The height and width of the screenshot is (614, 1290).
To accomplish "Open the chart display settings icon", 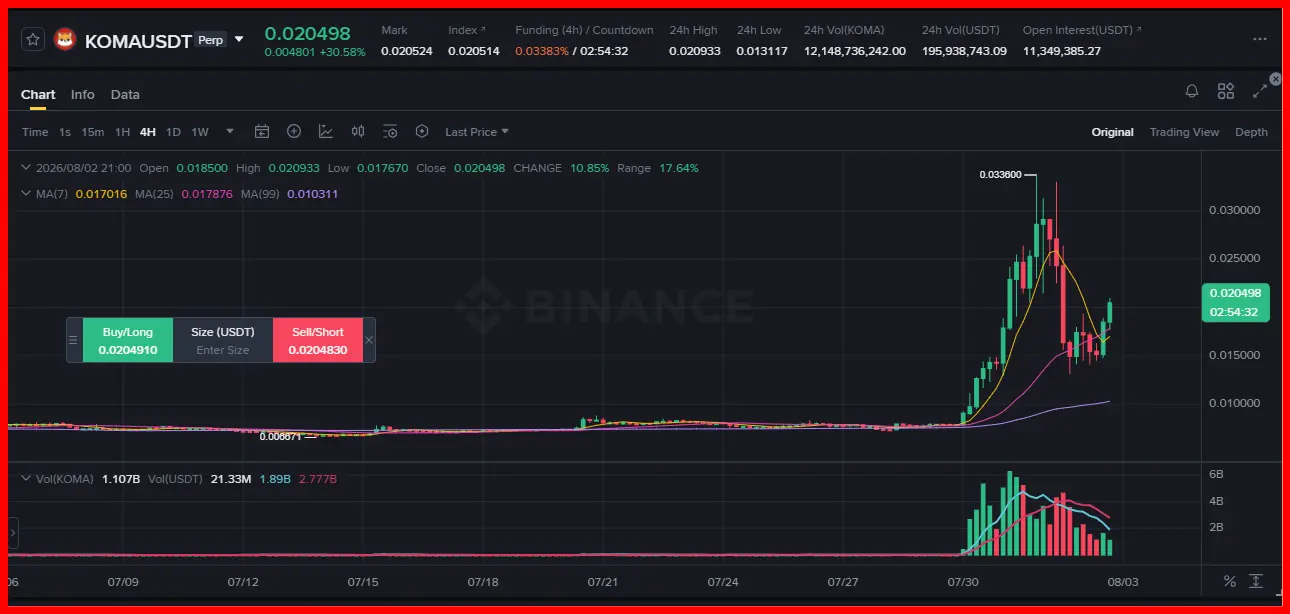I will (390, 131).
